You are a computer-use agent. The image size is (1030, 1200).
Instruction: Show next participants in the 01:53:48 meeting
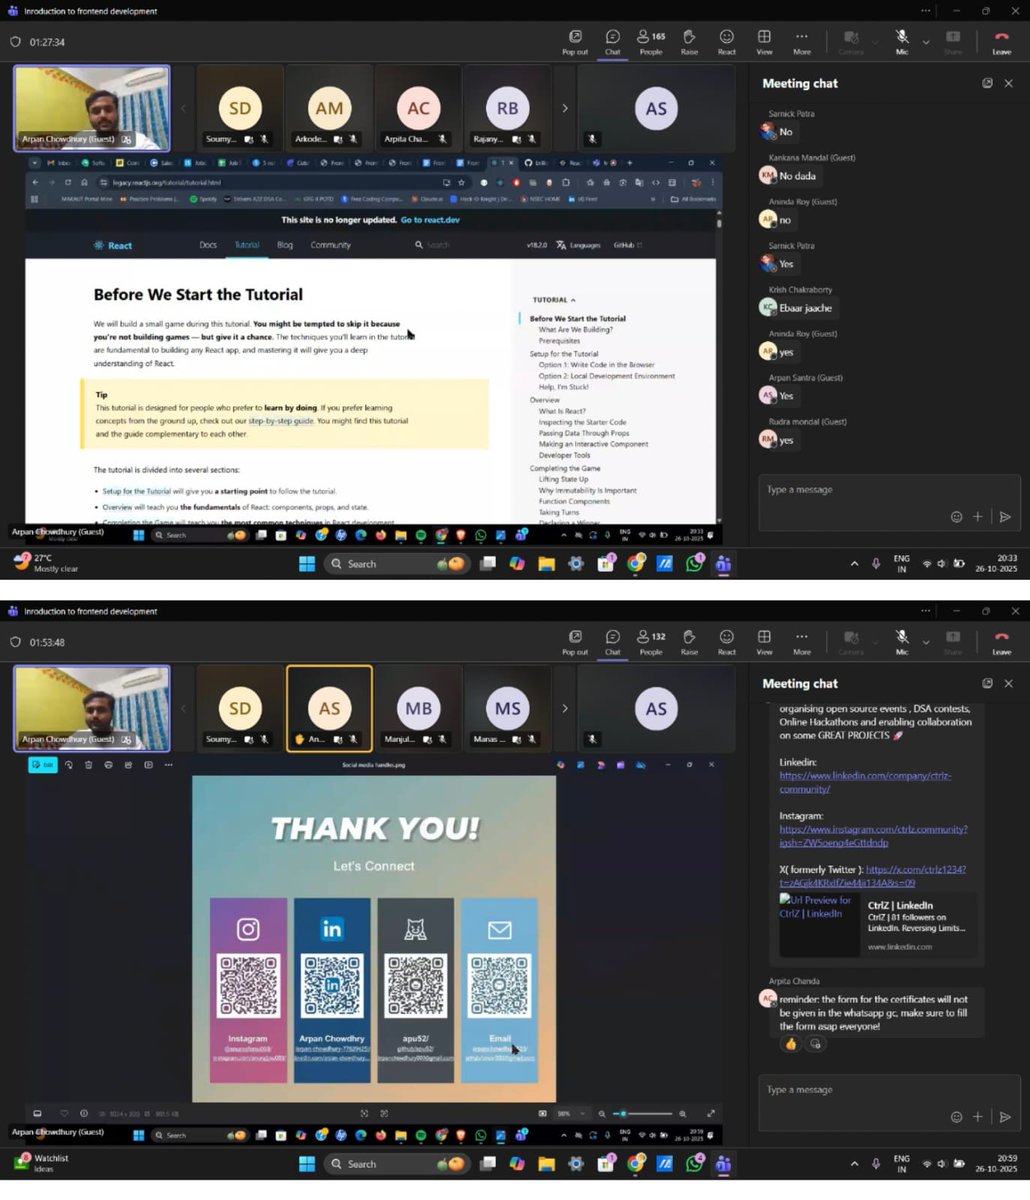coord(565,708)
